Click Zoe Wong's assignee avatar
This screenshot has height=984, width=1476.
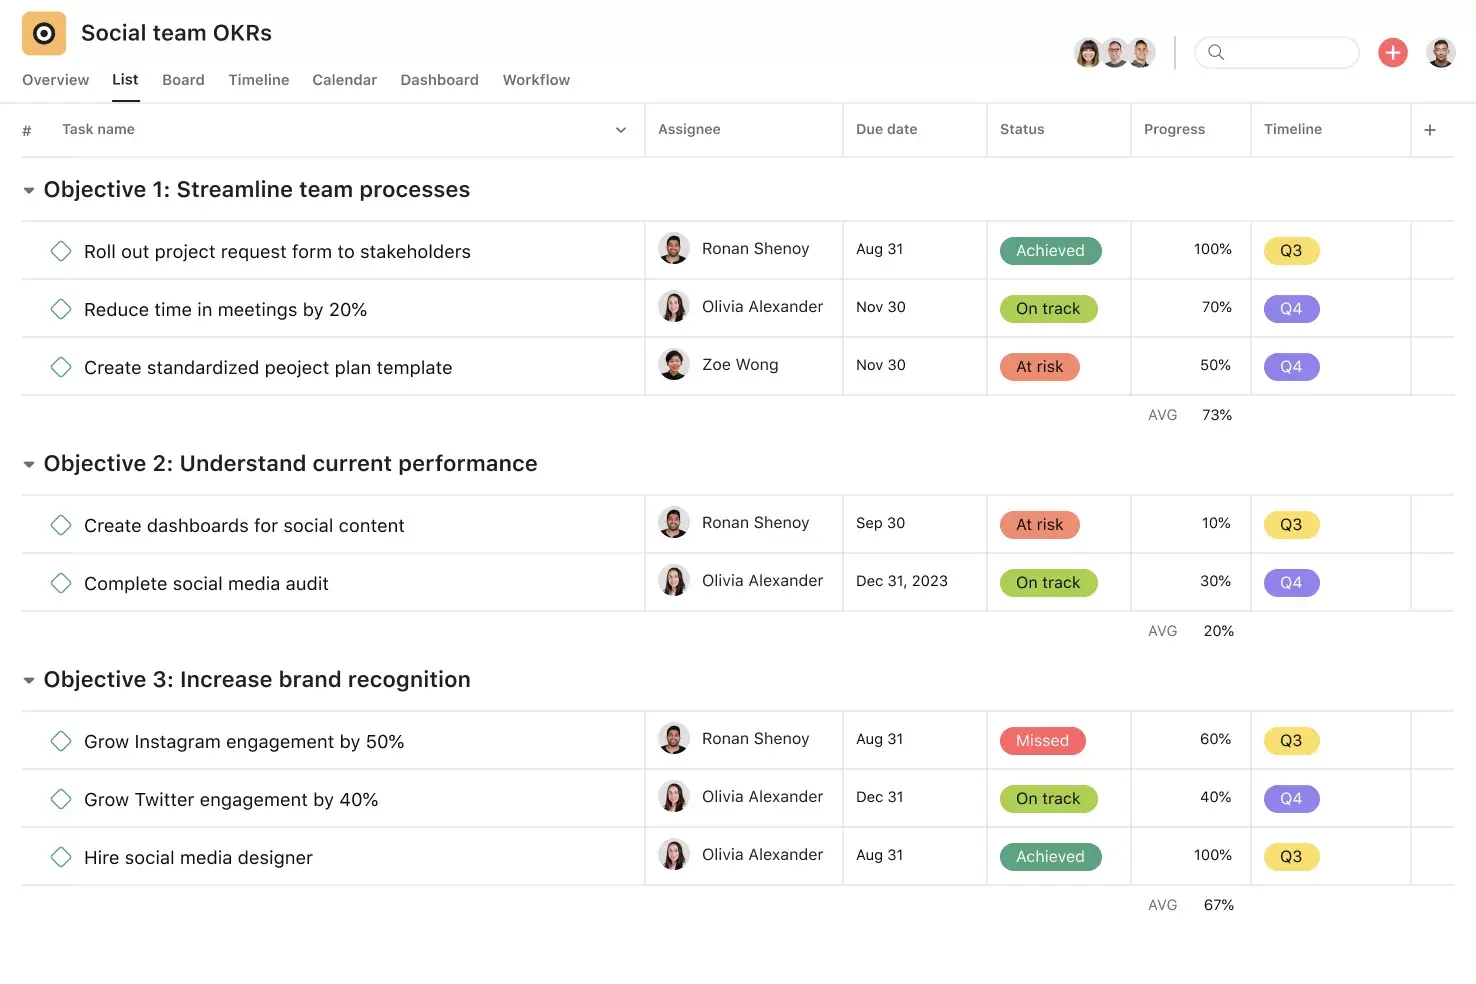[x=674, y=365]
